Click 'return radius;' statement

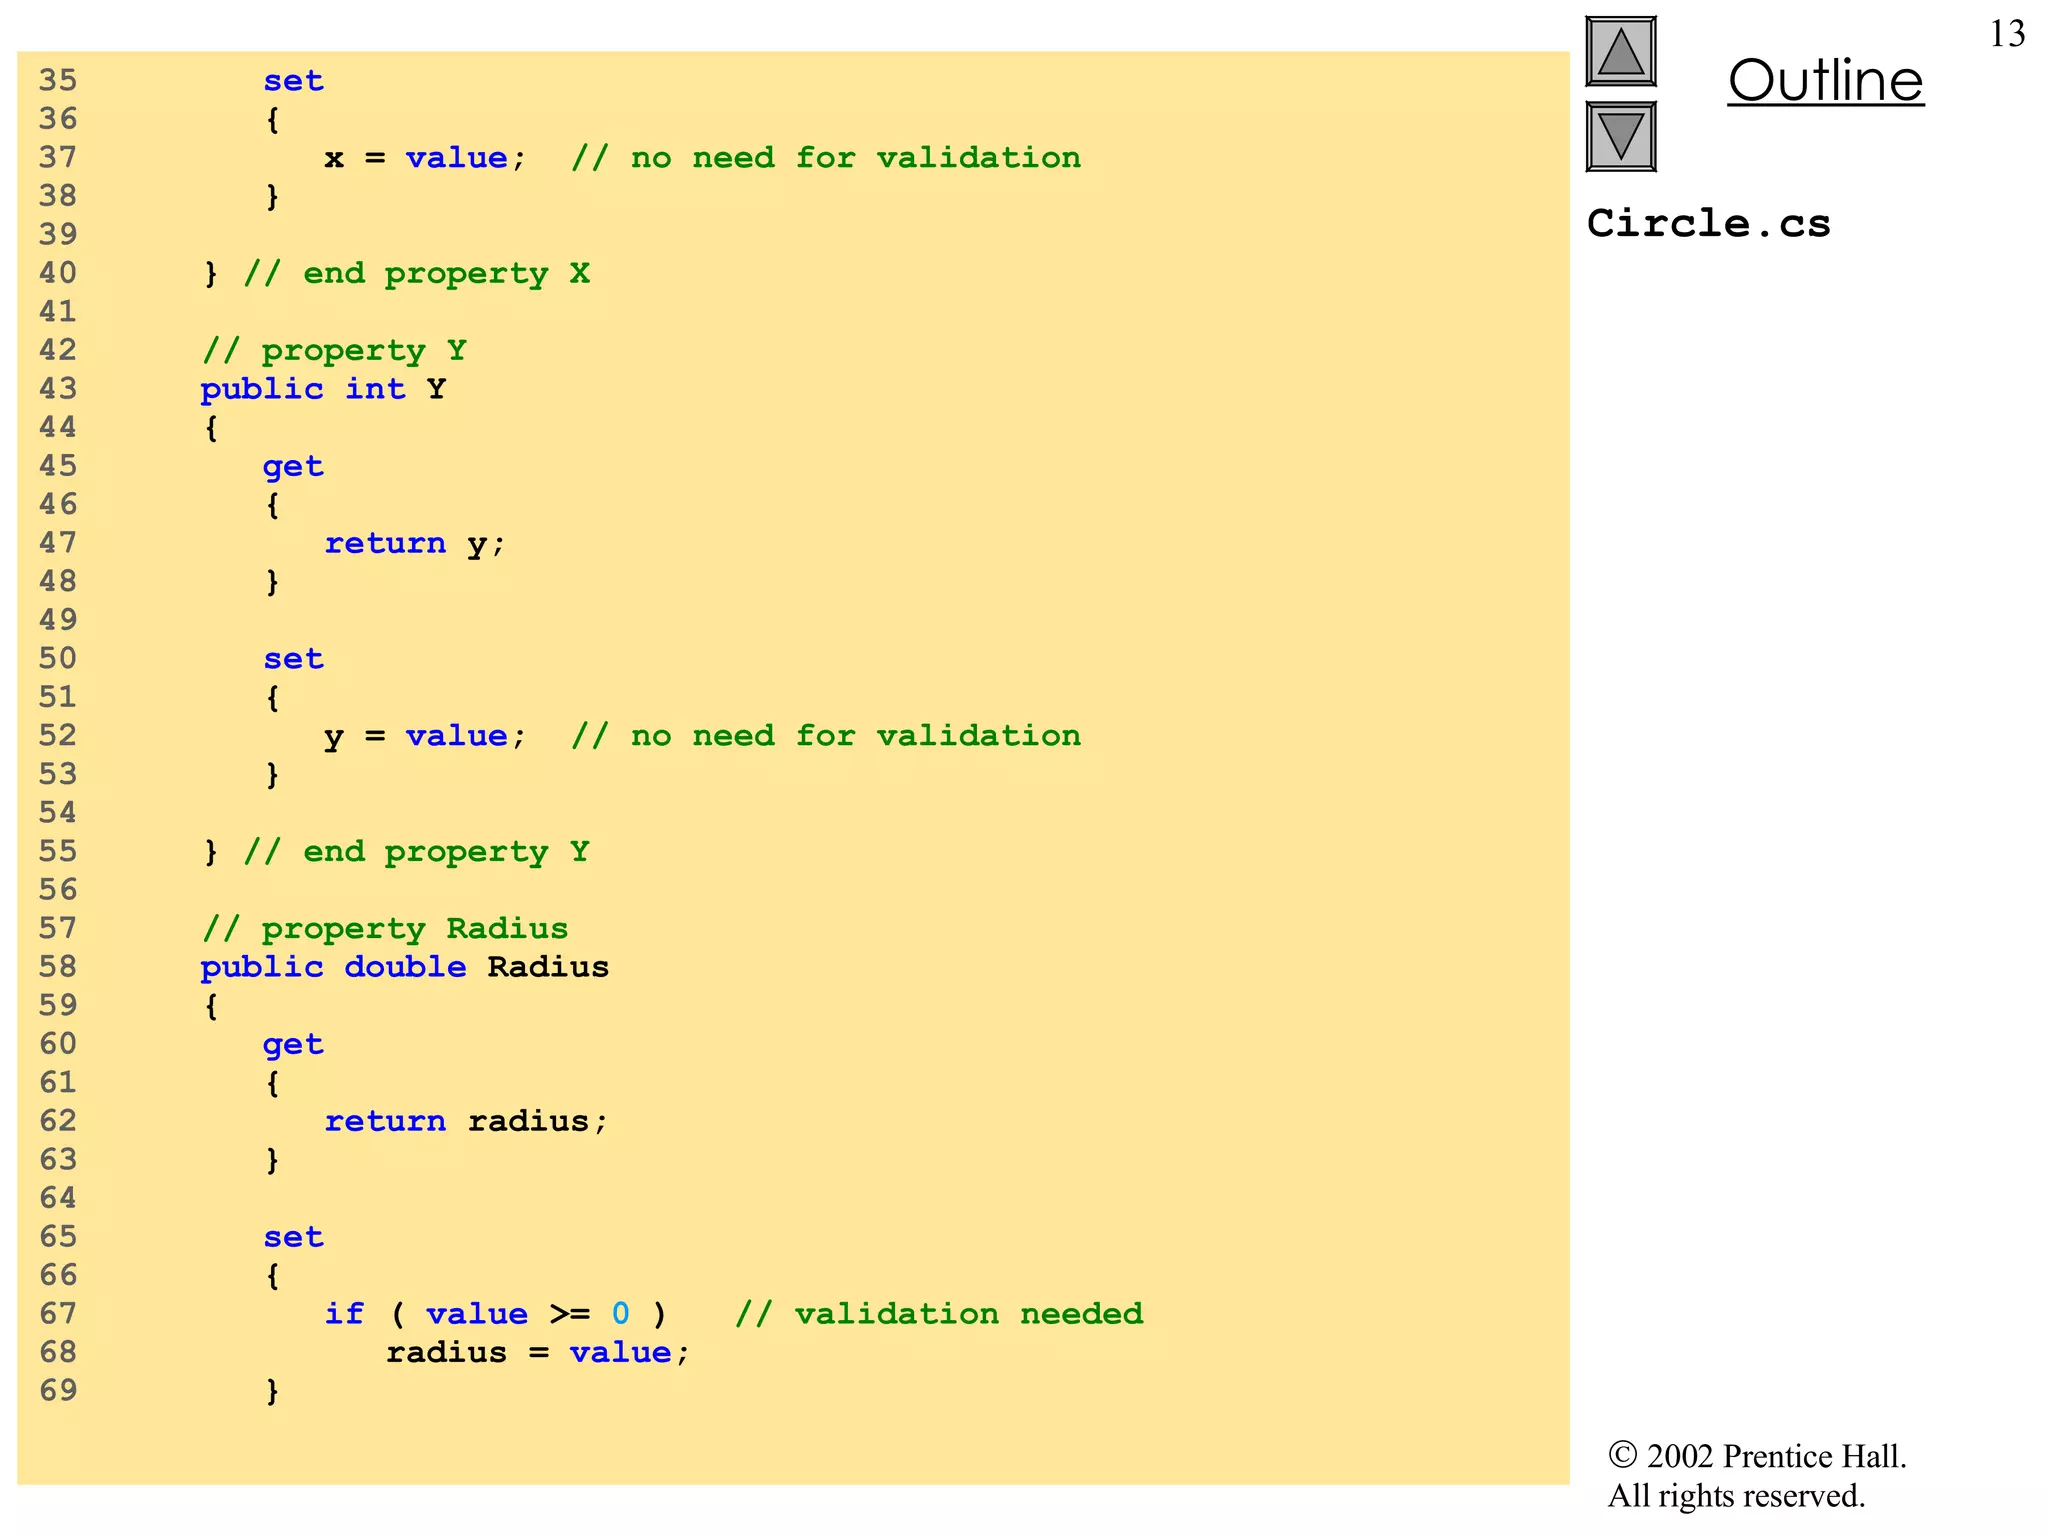[x=466, y=1121]
